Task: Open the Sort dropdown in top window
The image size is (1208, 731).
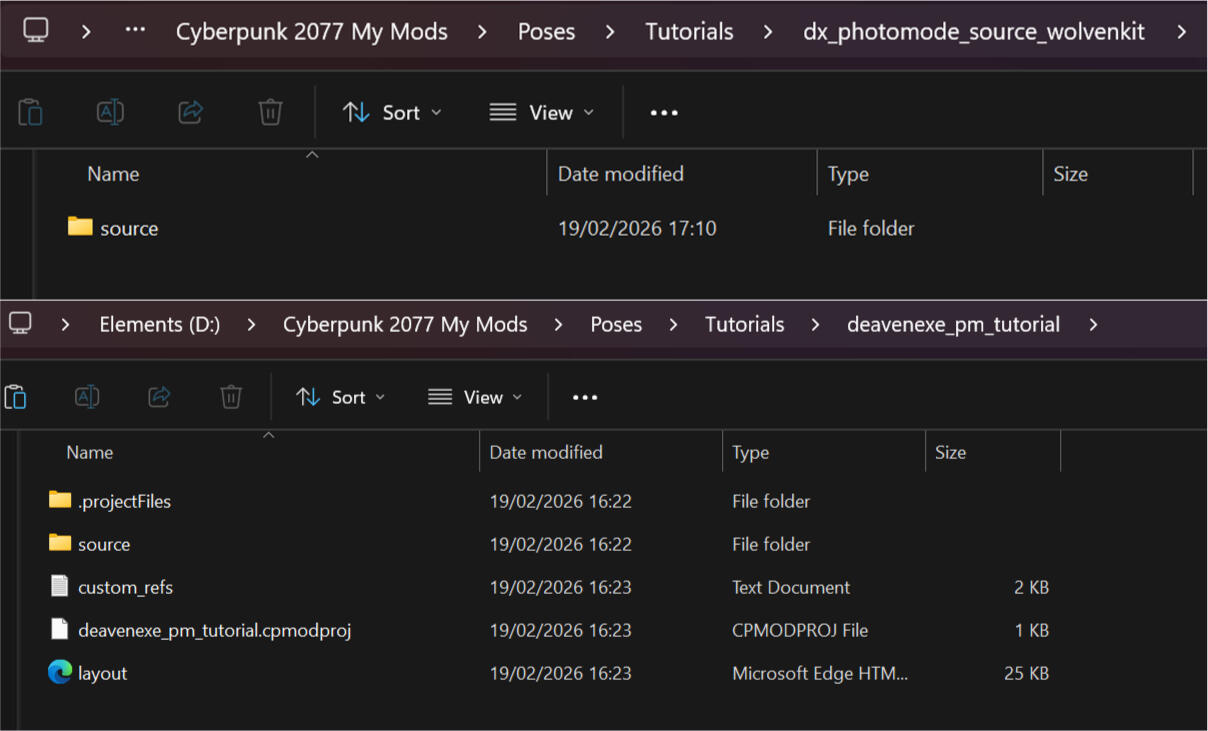Action: [392, 112]
